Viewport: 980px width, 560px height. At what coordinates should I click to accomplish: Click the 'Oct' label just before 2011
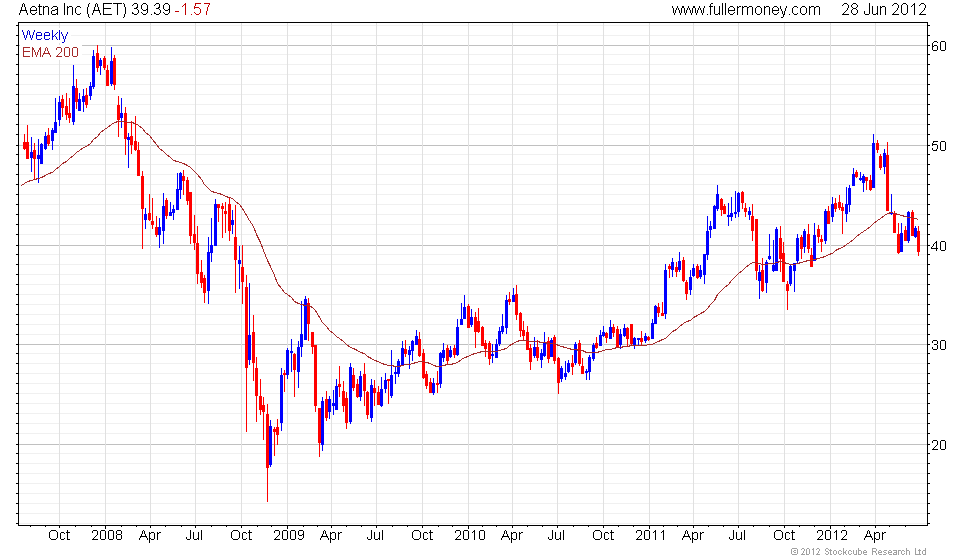603,536
